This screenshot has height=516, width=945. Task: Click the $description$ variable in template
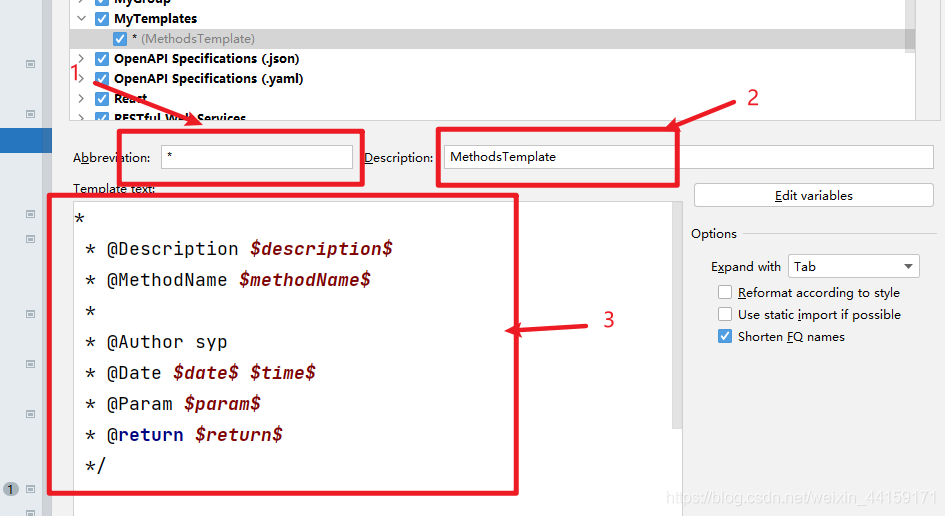(x=321, y=249)
